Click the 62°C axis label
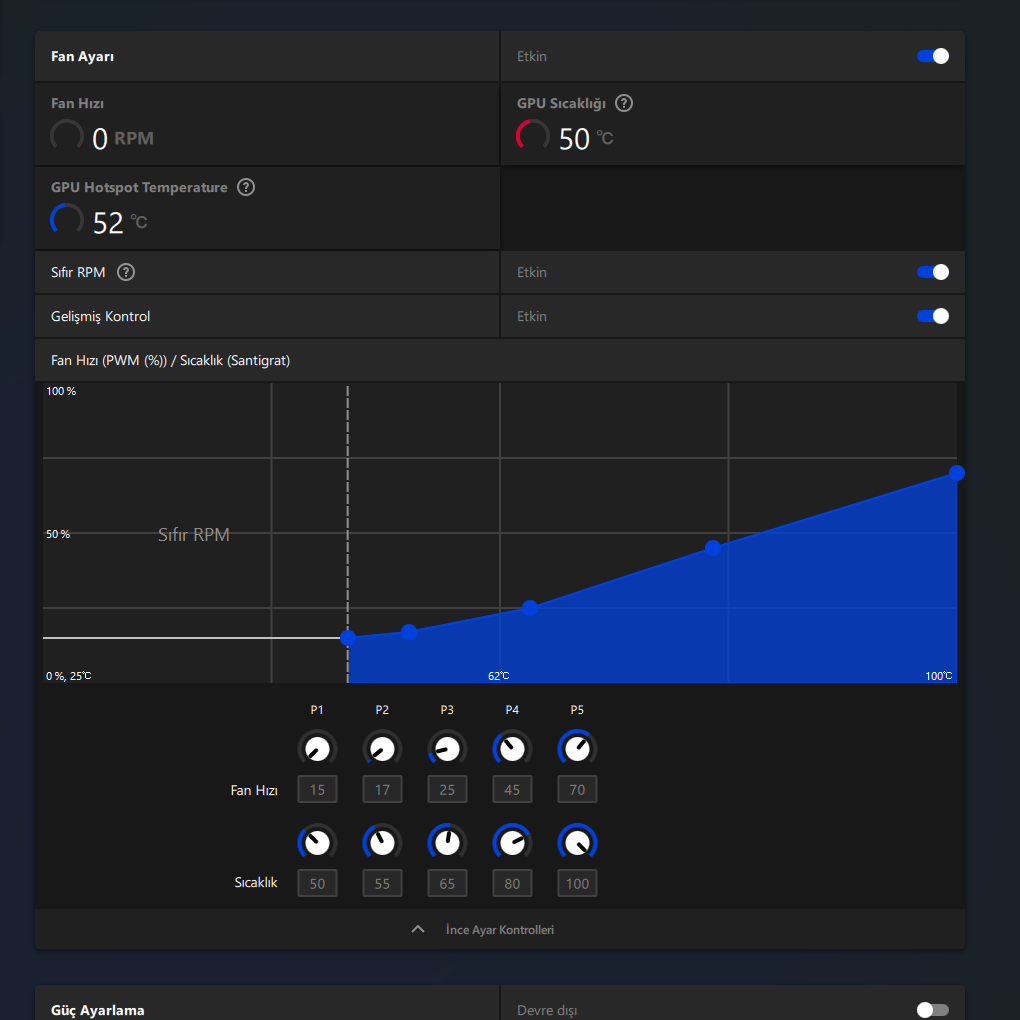This screenshot has height=1020, width=1020. tap(499, 676)
